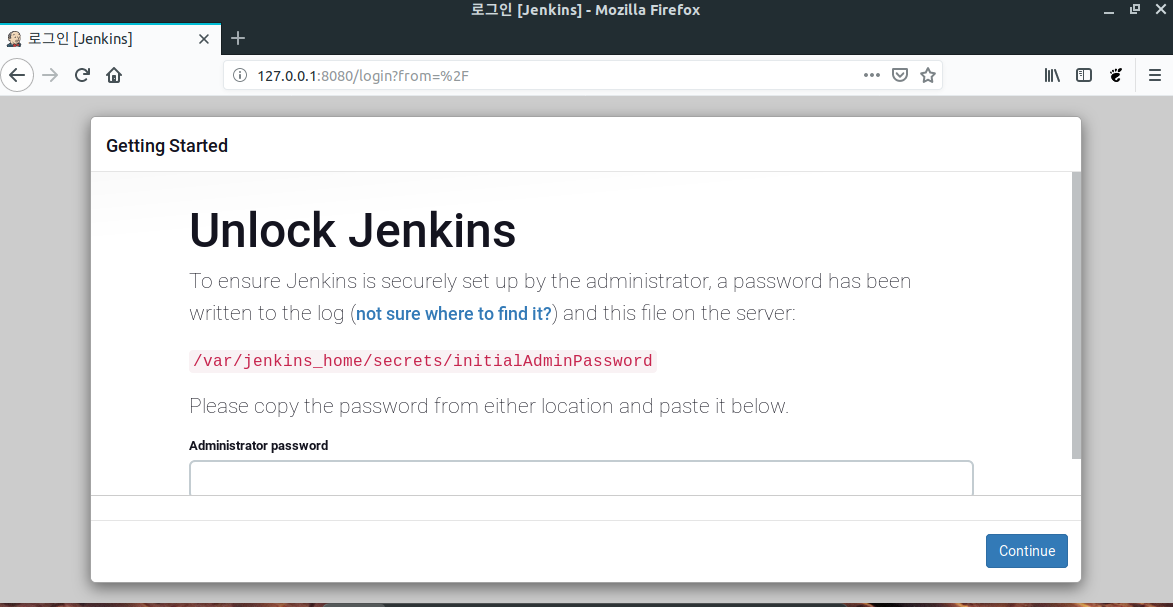Follow the 'not sure where to find it?' link
Viewport: 1173px width, 607px height.
pos(453,314)
